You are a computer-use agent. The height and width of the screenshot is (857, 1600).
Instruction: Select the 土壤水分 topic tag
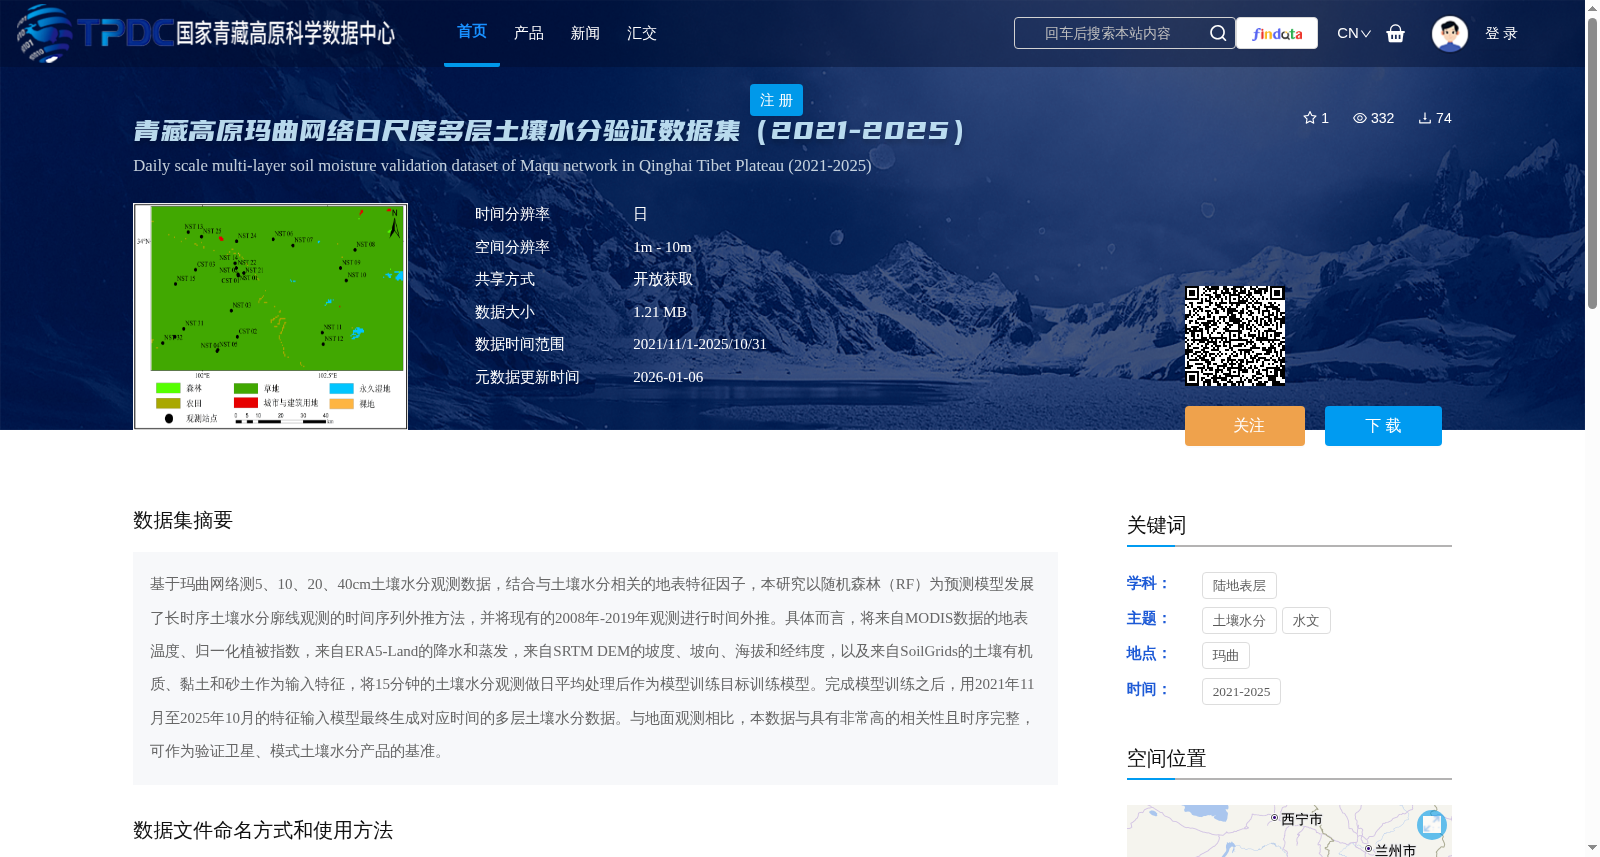(1239, 621)
